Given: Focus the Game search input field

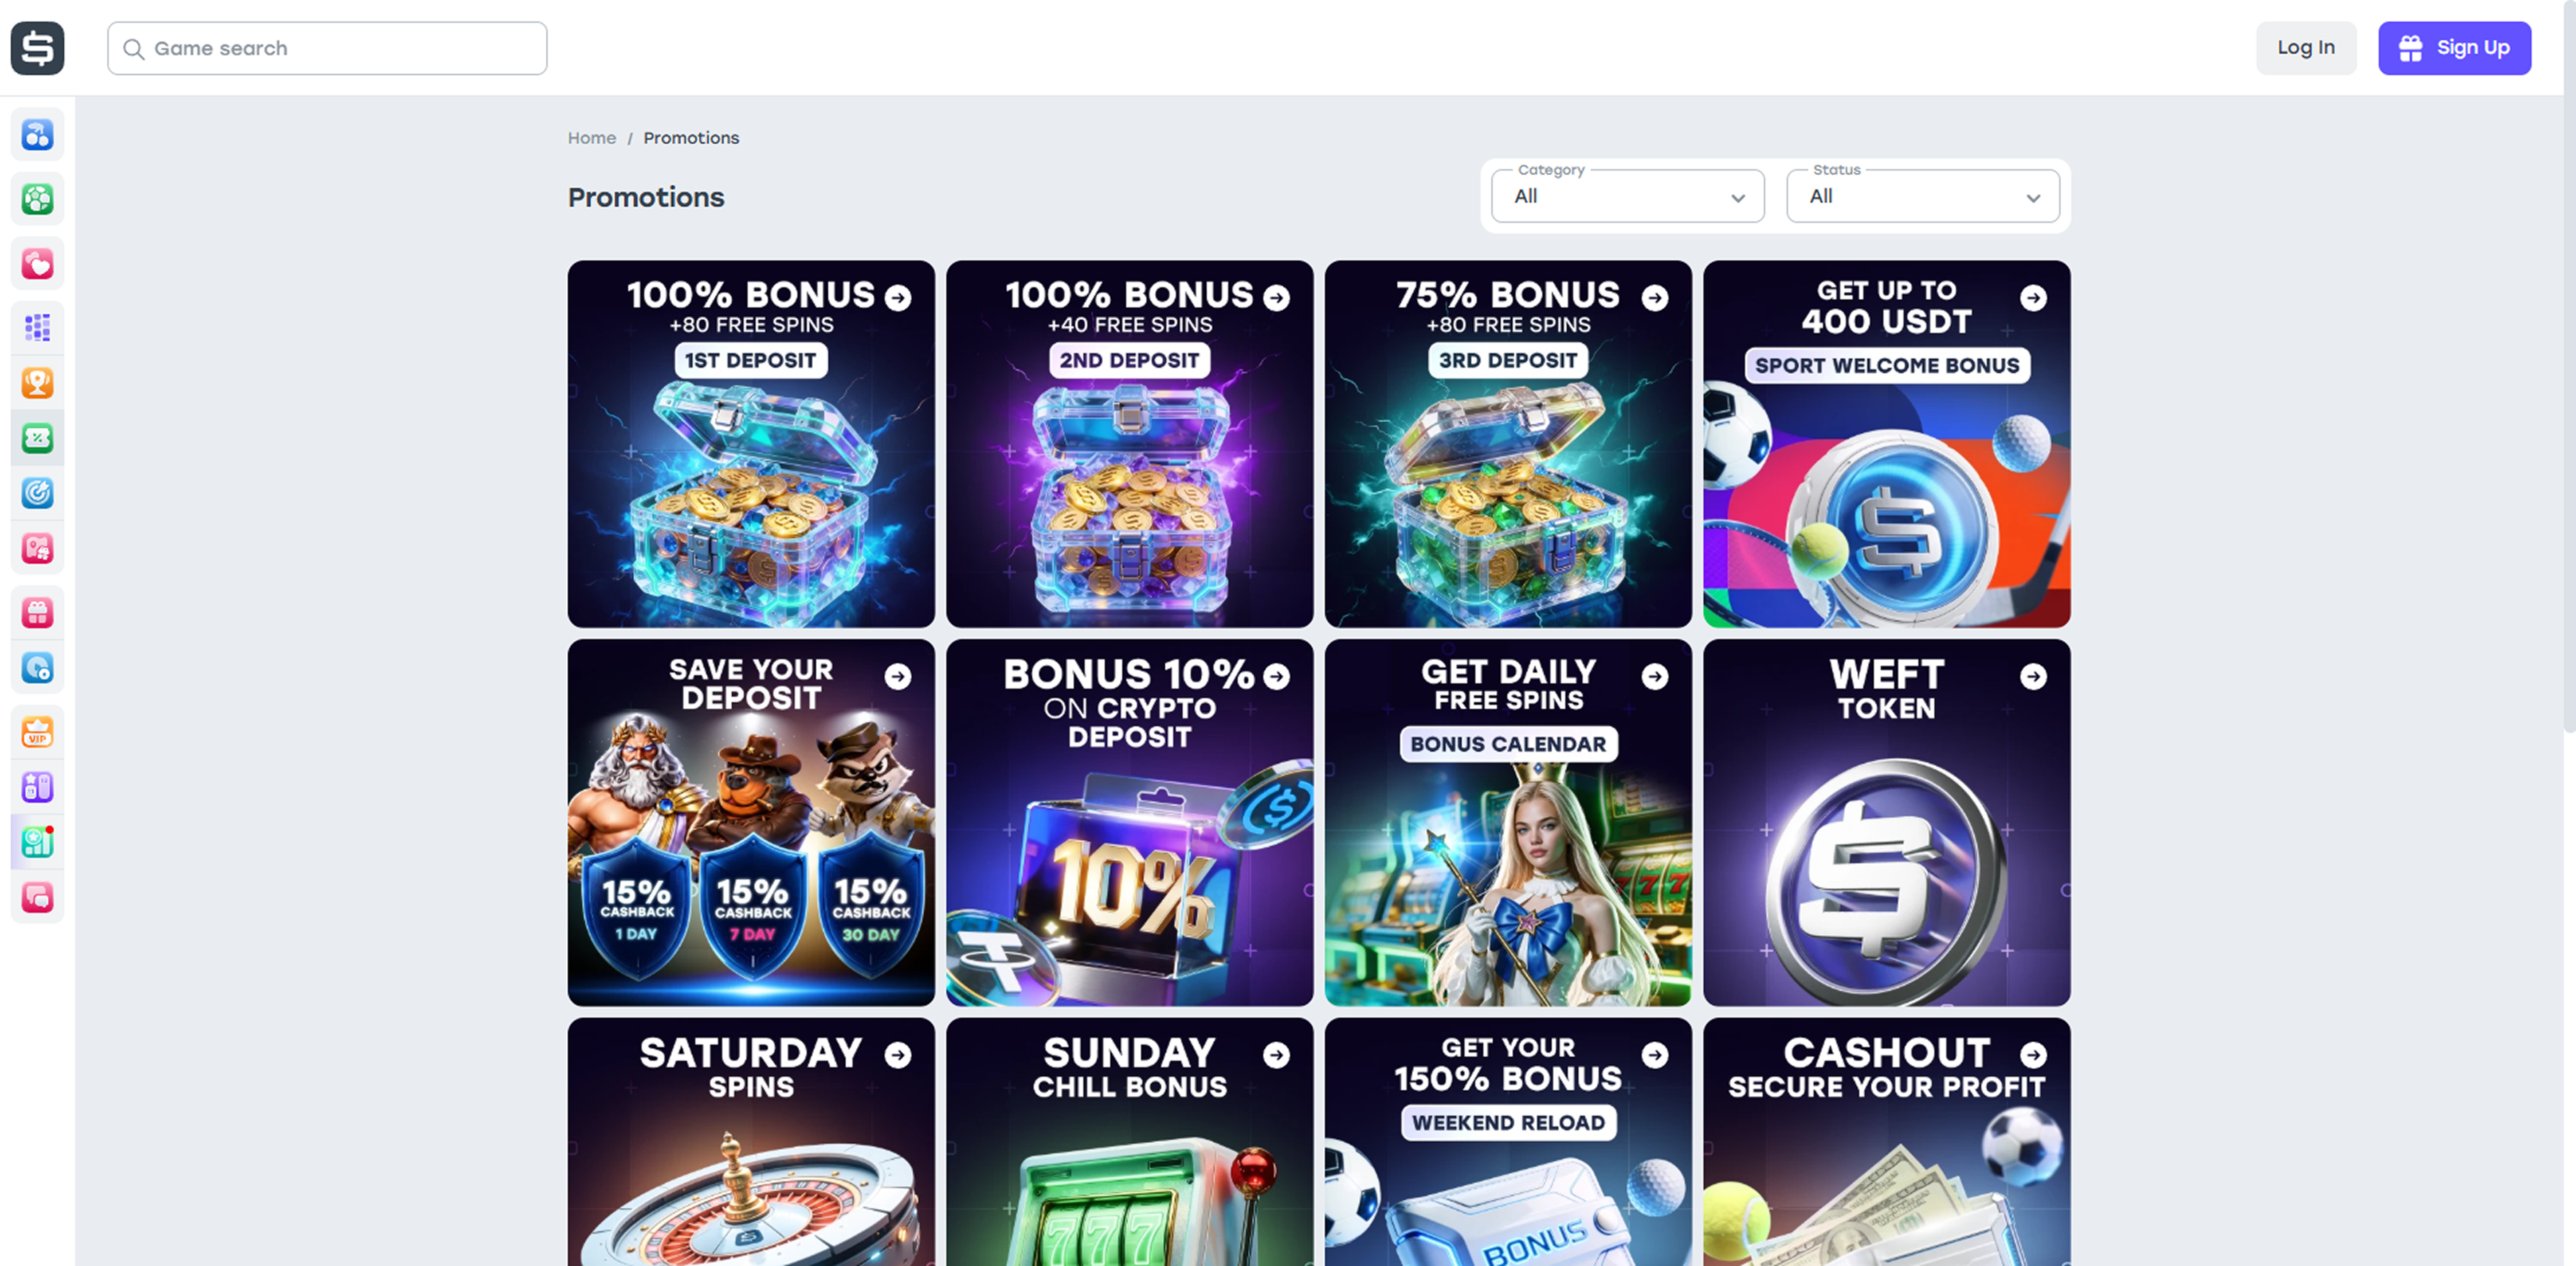Looking at the screenshot, I should (x=327, y=48).
